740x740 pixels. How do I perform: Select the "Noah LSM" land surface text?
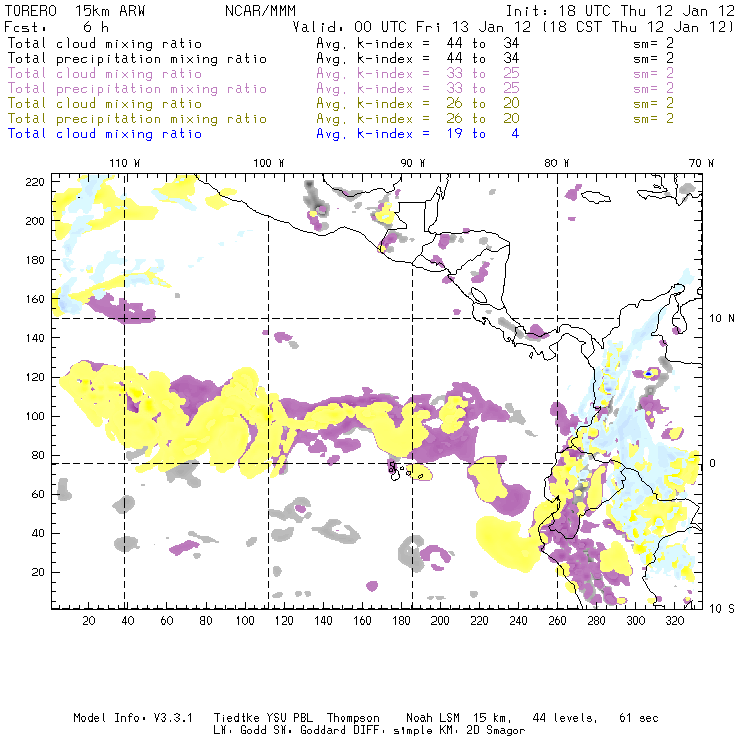click(433, 718)
